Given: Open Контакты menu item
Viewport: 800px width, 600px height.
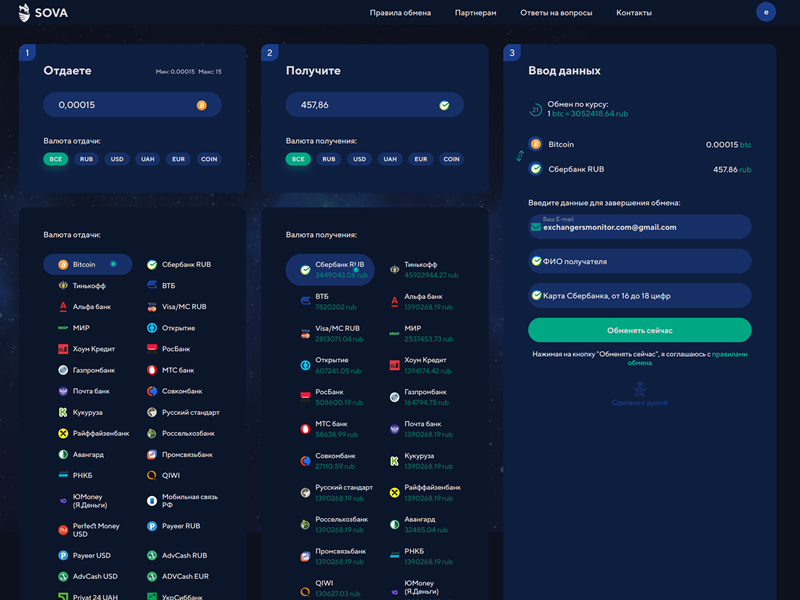Looking at the screenshot, I should click(x=634, y=13).
